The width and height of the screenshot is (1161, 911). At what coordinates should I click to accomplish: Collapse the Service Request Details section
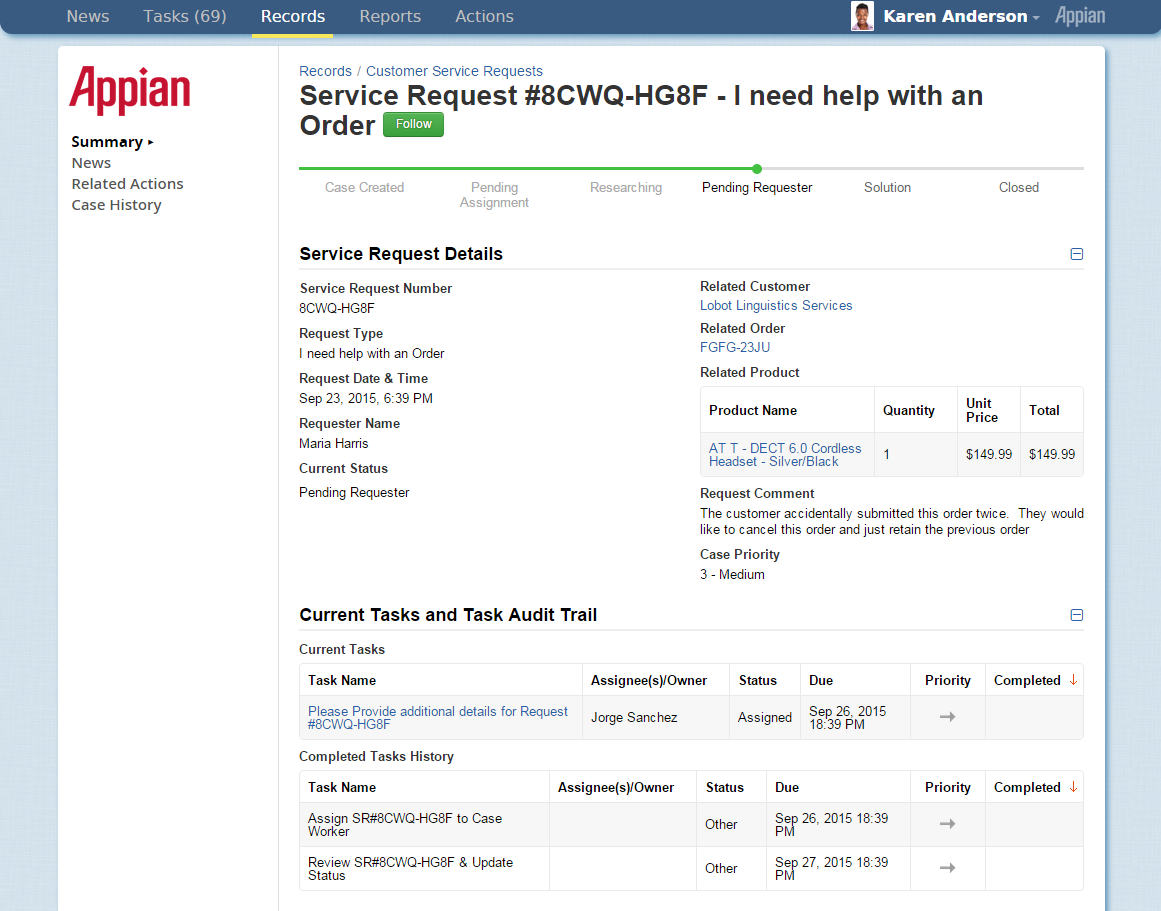(1077, 254)
